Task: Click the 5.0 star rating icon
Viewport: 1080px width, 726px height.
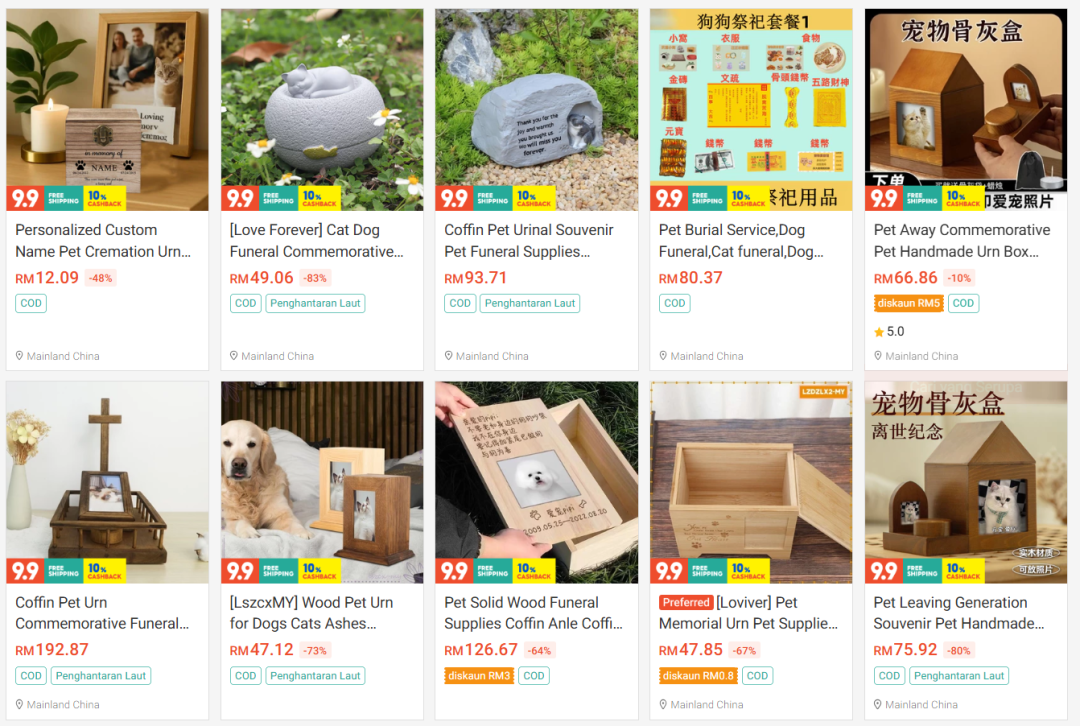Action: click(879, 332)
